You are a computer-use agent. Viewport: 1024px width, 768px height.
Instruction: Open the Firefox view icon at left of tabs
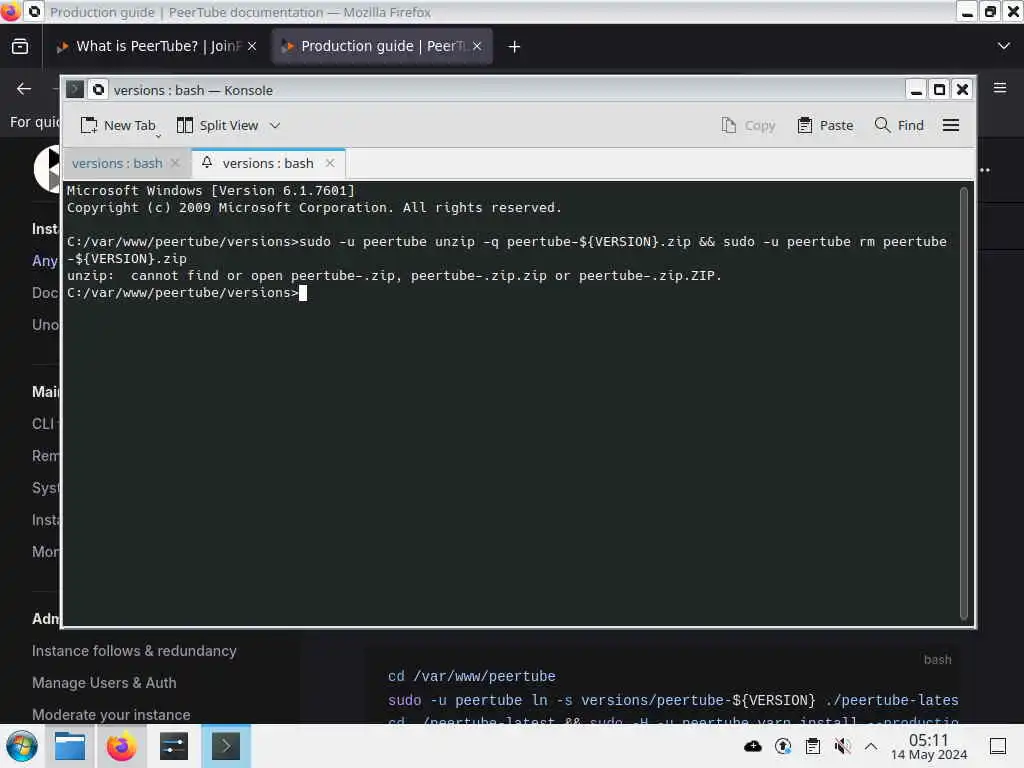[20, 46]
